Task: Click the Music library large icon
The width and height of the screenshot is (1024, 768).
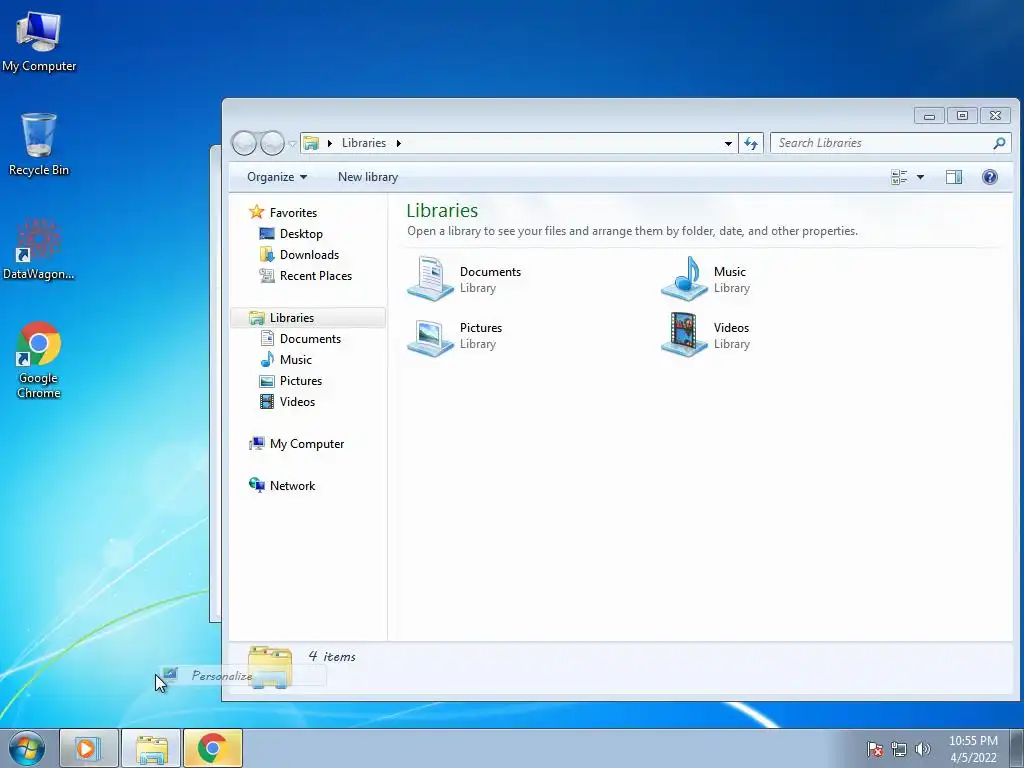Action: pyautogui.click(x=684, y=279)
